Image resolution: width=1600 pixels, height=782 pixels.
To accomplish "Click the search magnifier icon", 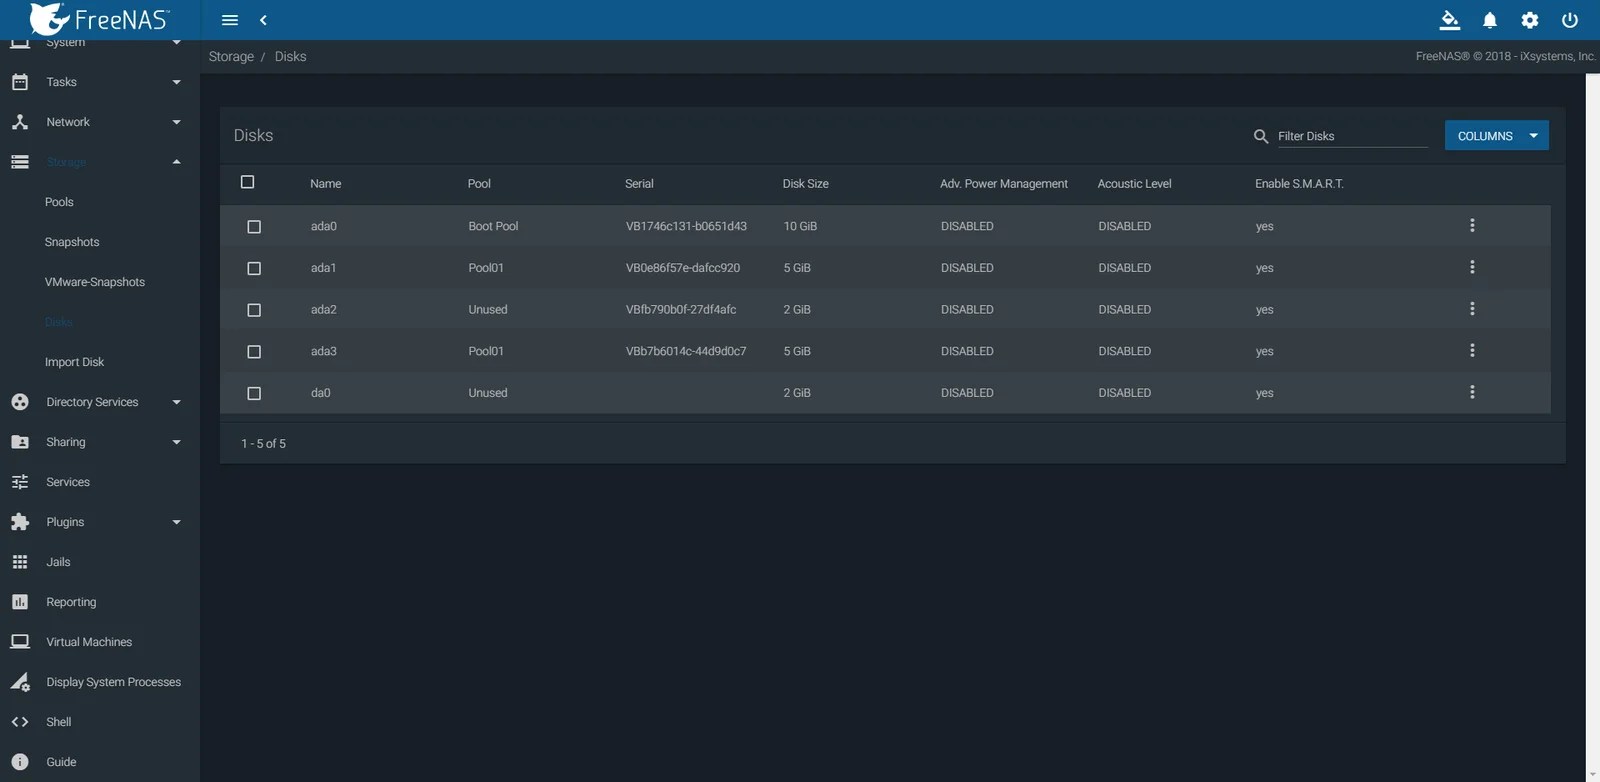I will click(1260, 136).
